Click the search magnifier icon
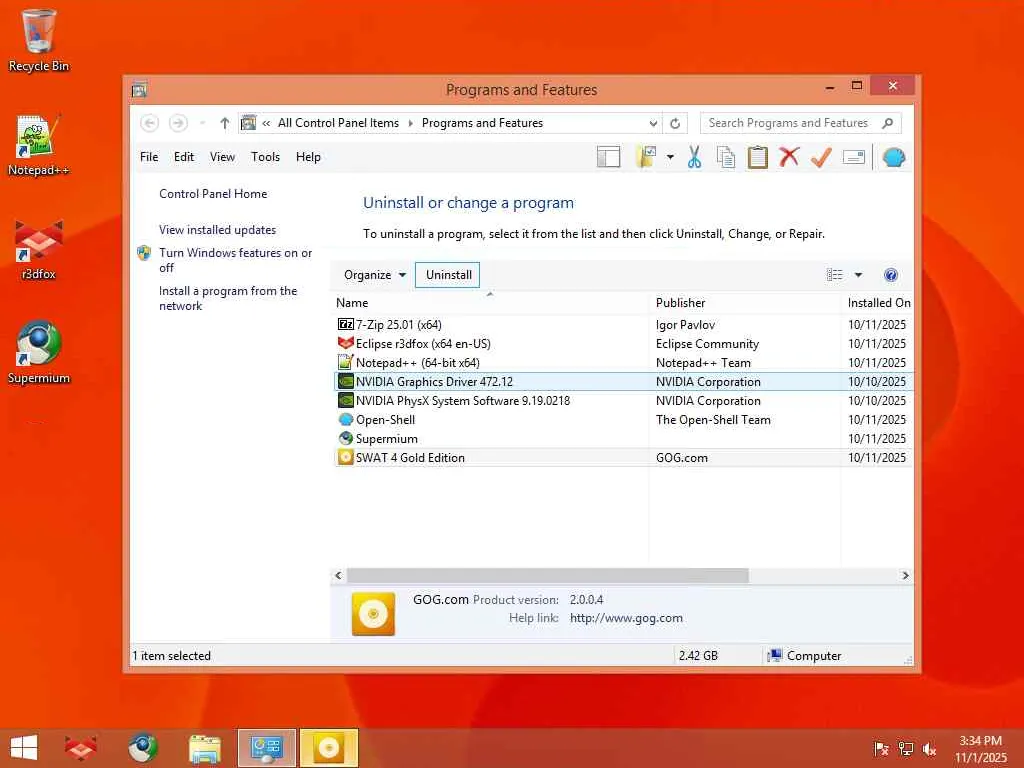The height and width of the screenshot is (768, 1024). (888, 123)
